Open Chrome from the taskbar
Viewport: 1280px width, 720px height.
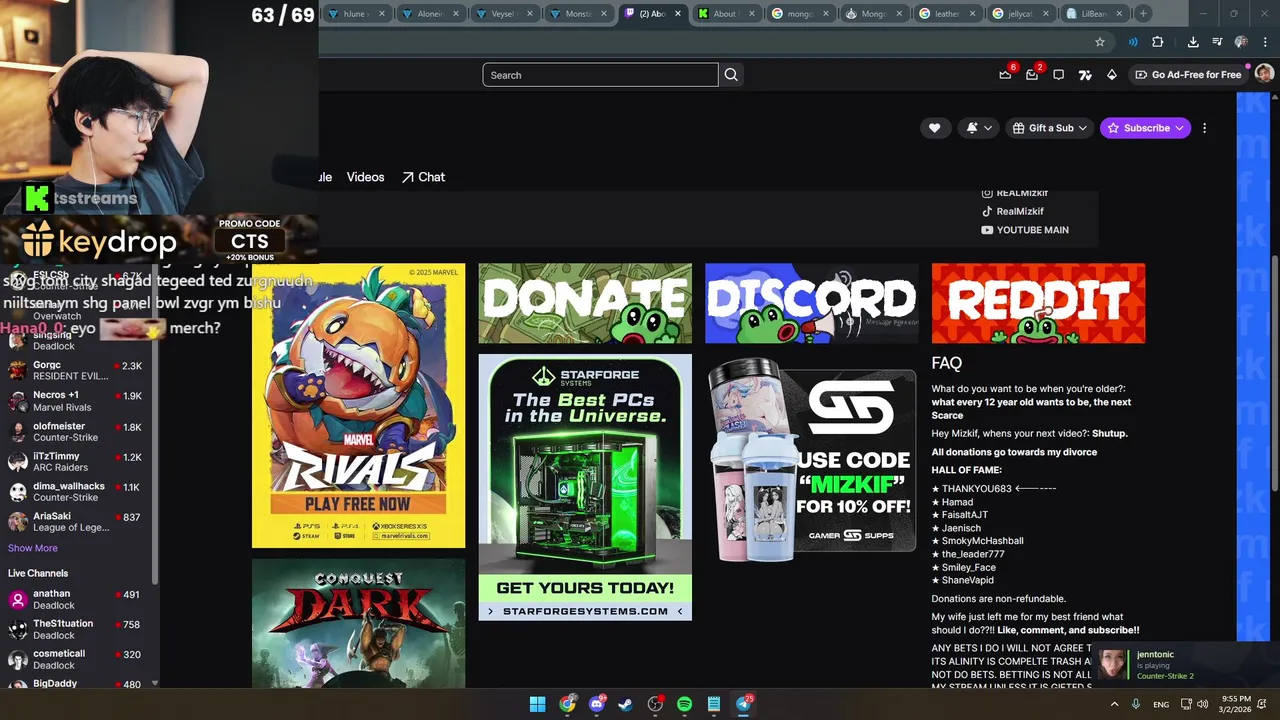point(568,704)
